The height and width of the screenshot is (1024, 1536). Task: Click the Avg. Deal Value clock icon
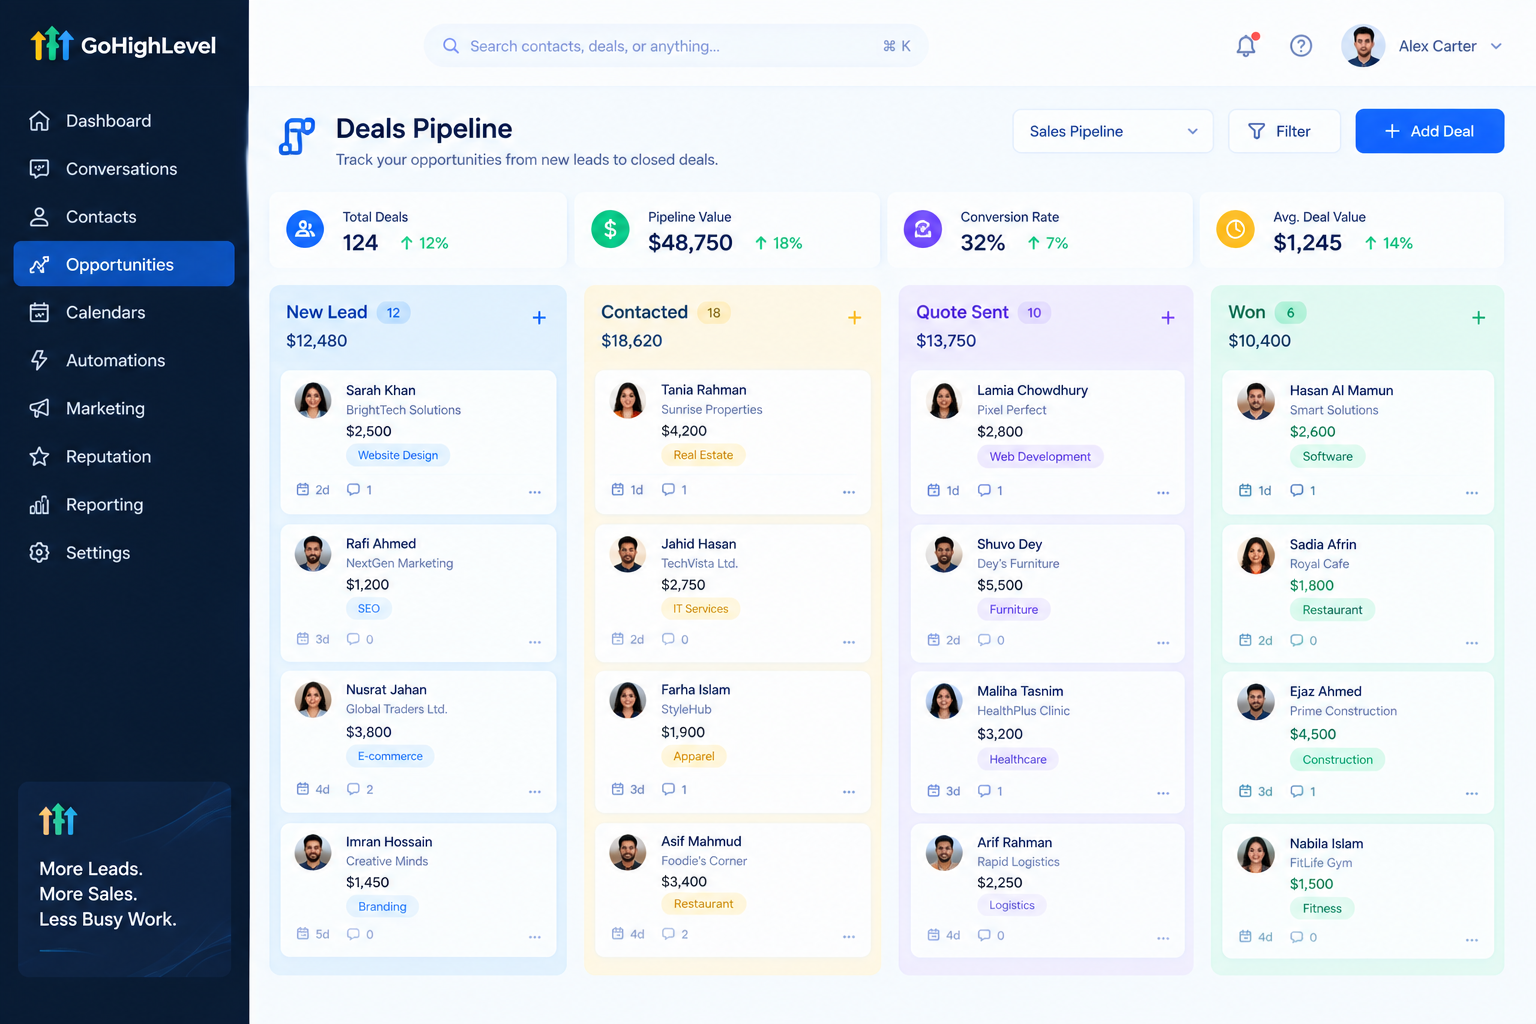pyautogui.click(x=1235, y=229)
